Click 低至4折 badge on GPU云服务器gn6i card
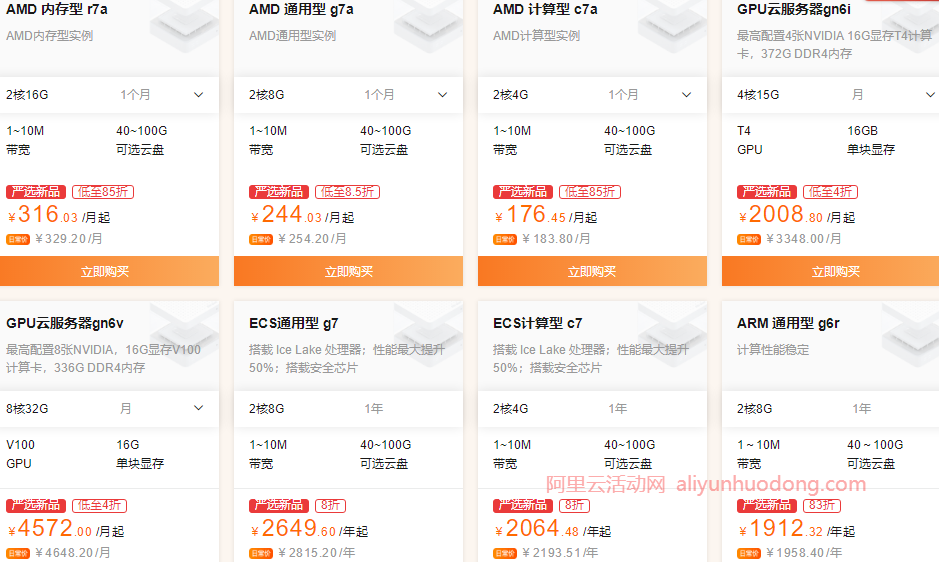The width and height of the screenshot is (939, 562). [x=830, y=192]
